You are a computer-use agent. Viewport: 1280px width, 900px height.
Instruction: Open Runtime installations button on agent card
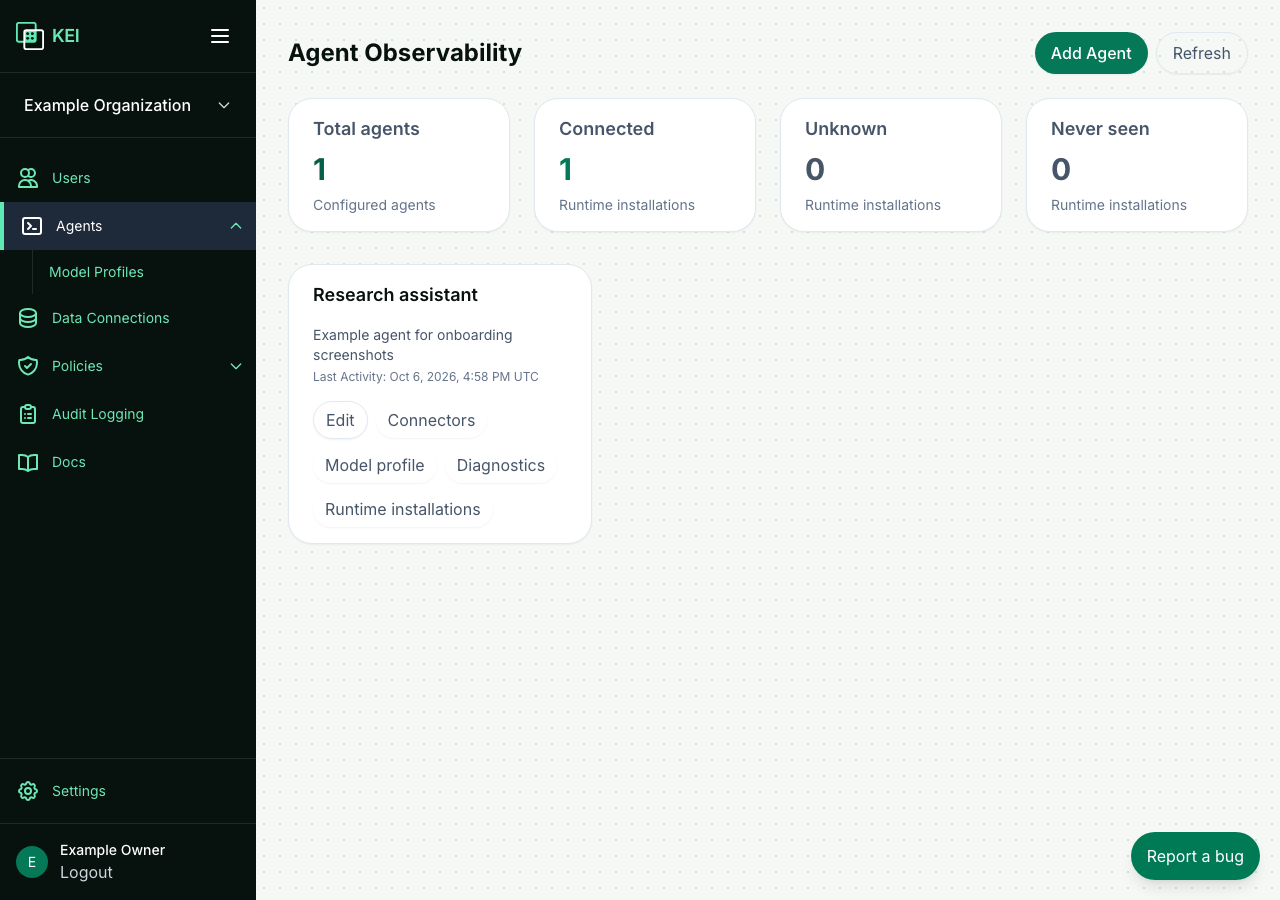403,509
